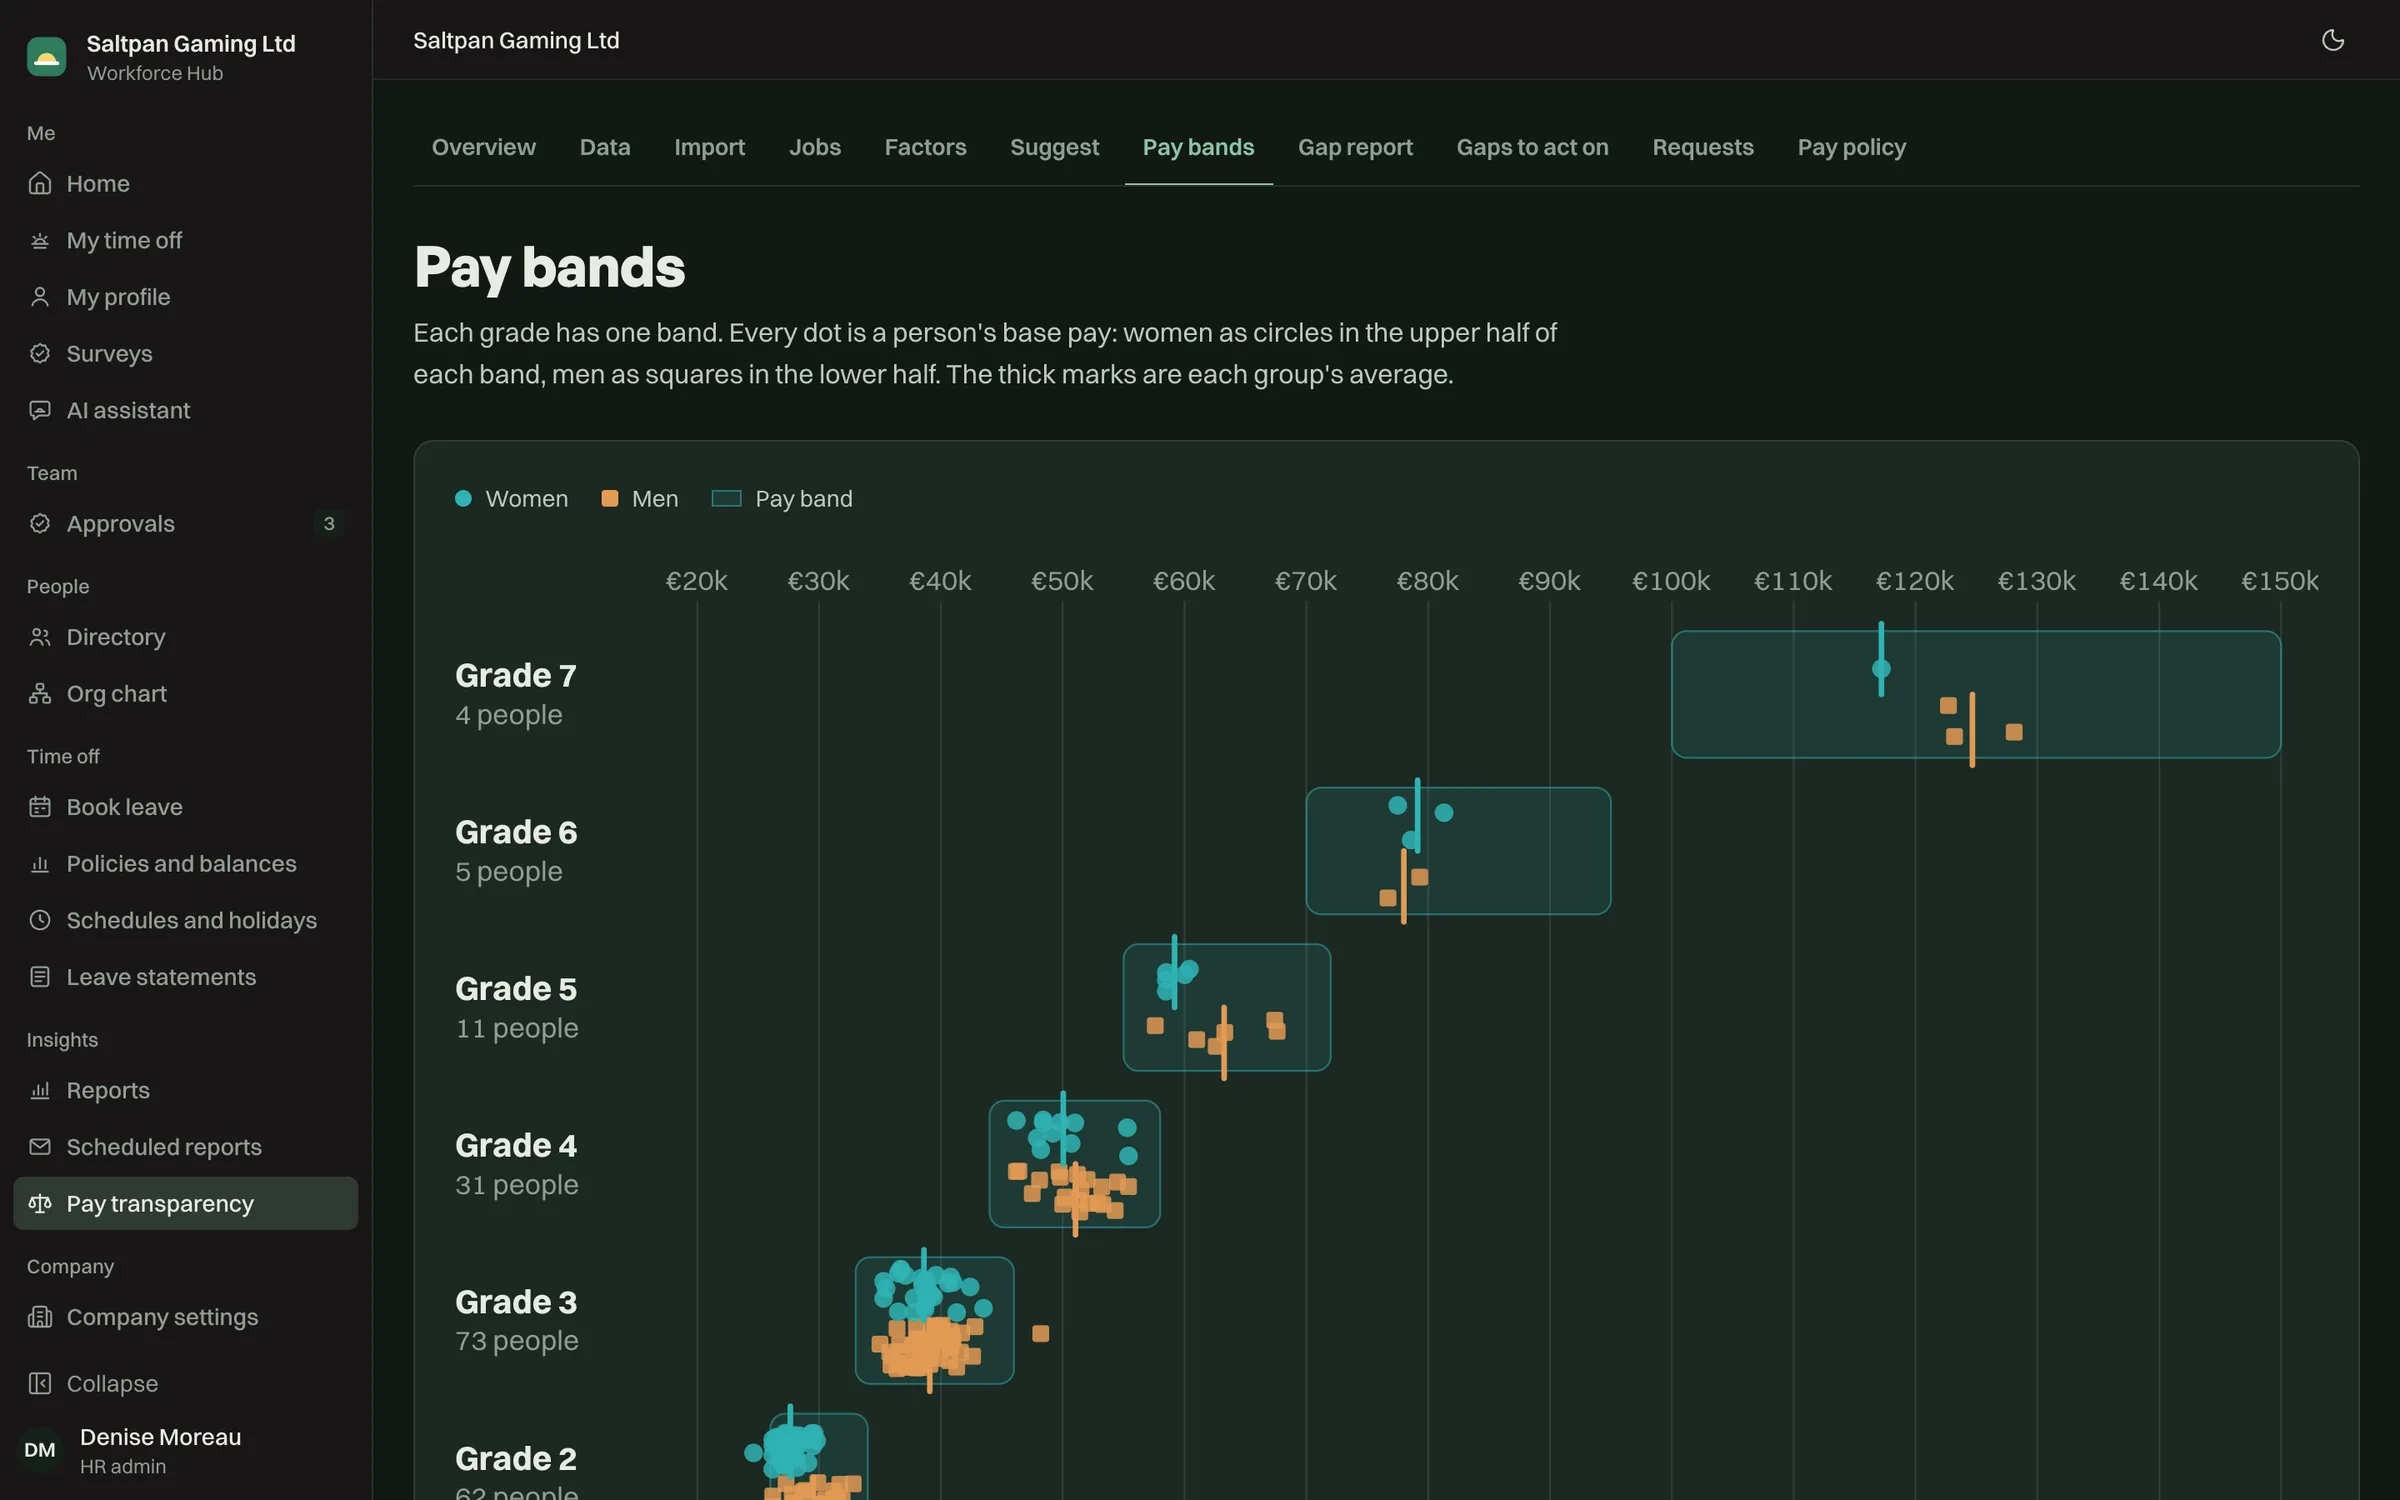Click the Pay band legend swatch
Viewport: 2400px width, 1500px height.
[x=726, y=498]
